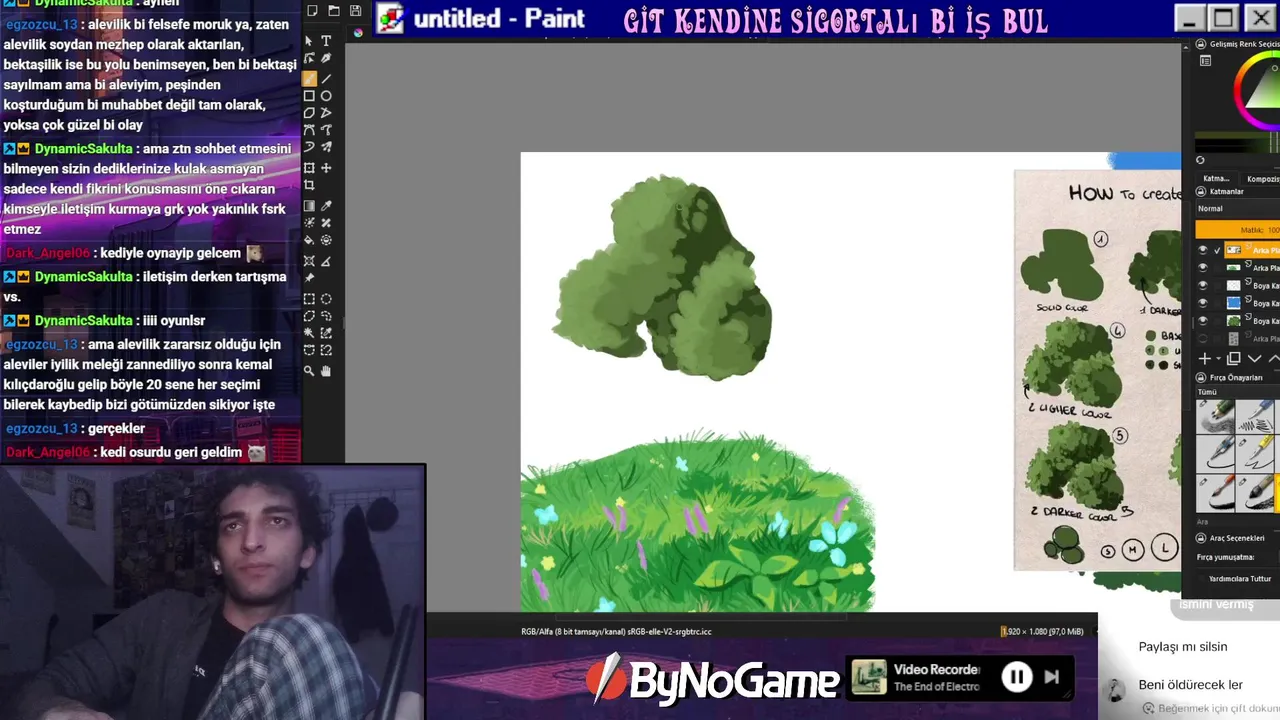The height and width of the screenshot is (720, 1280).
Task: Choose the blue ink pen brush preset
Action: click(1255, 416)
